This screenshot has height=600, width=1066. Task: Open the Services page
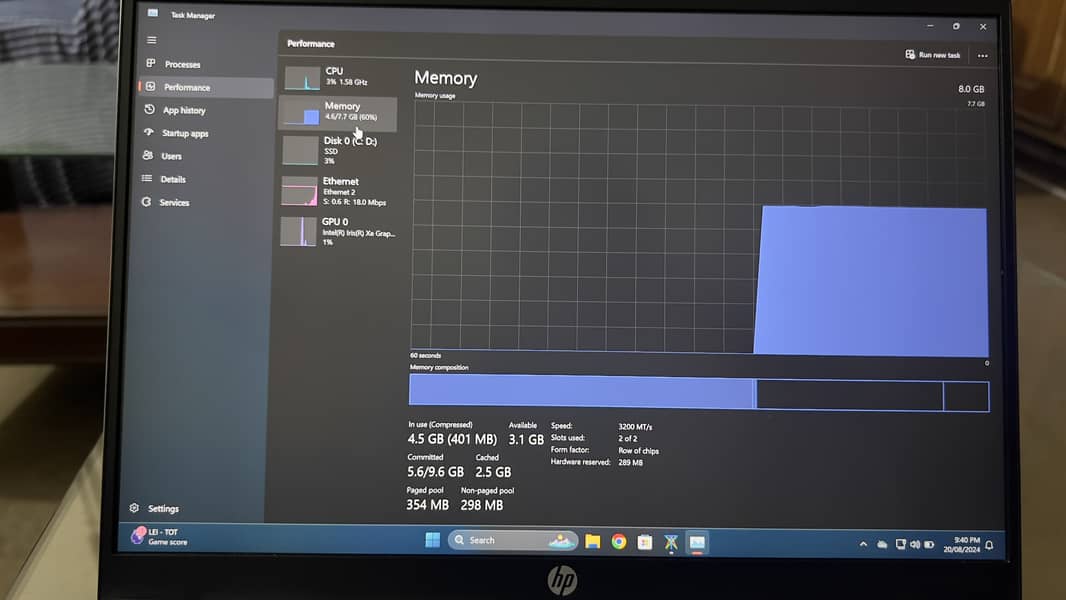point(173,202)
